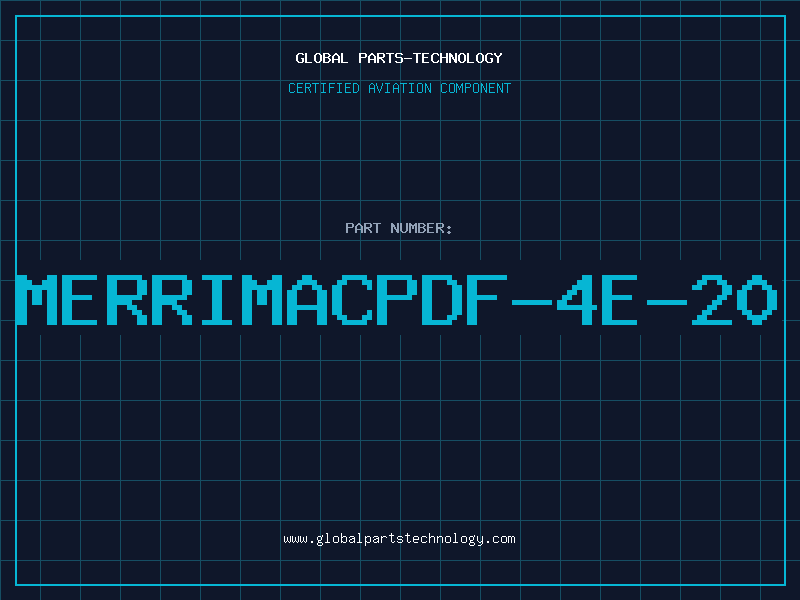Click the word NUMBER: above the part code

(x=421, y=228)
